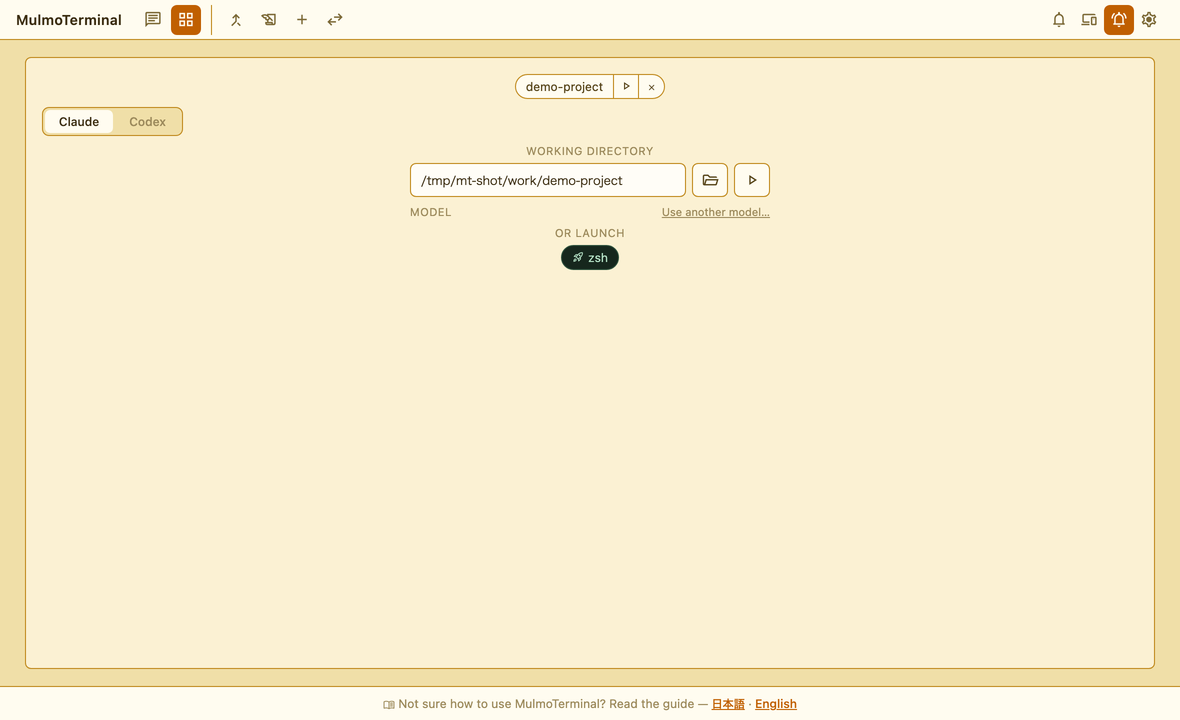Select the demo-project session tab
This screenshot has width=1180, height=720.
tap(564, 87)
